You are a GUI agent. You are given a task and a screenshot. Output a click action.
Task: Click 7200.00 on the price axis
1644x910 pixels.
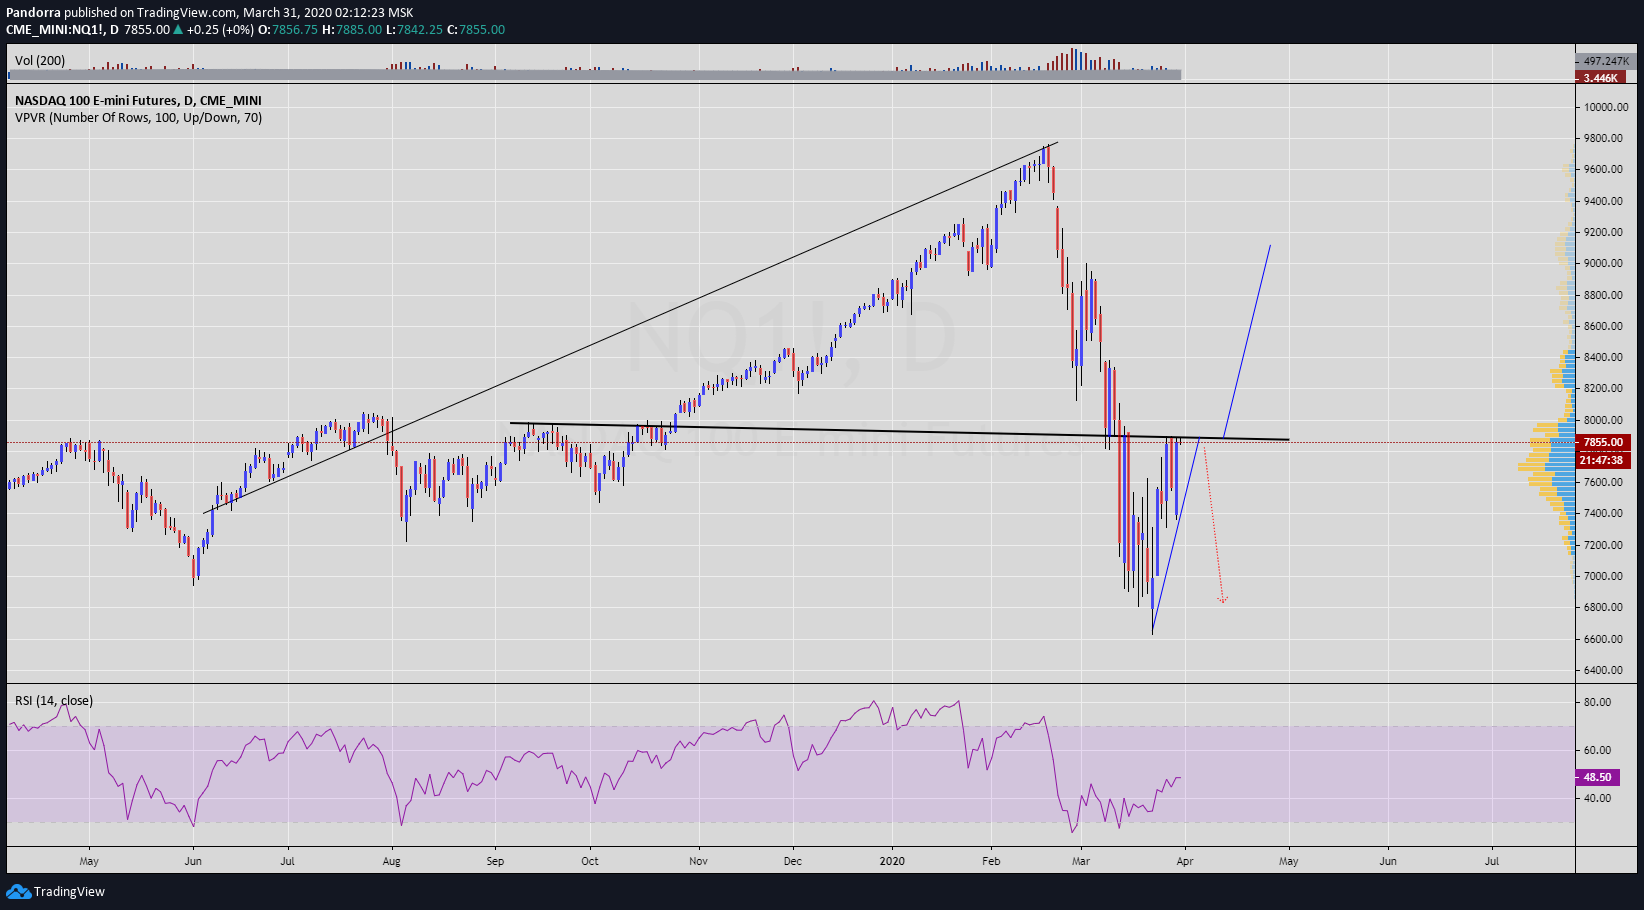click(1603, 545)
